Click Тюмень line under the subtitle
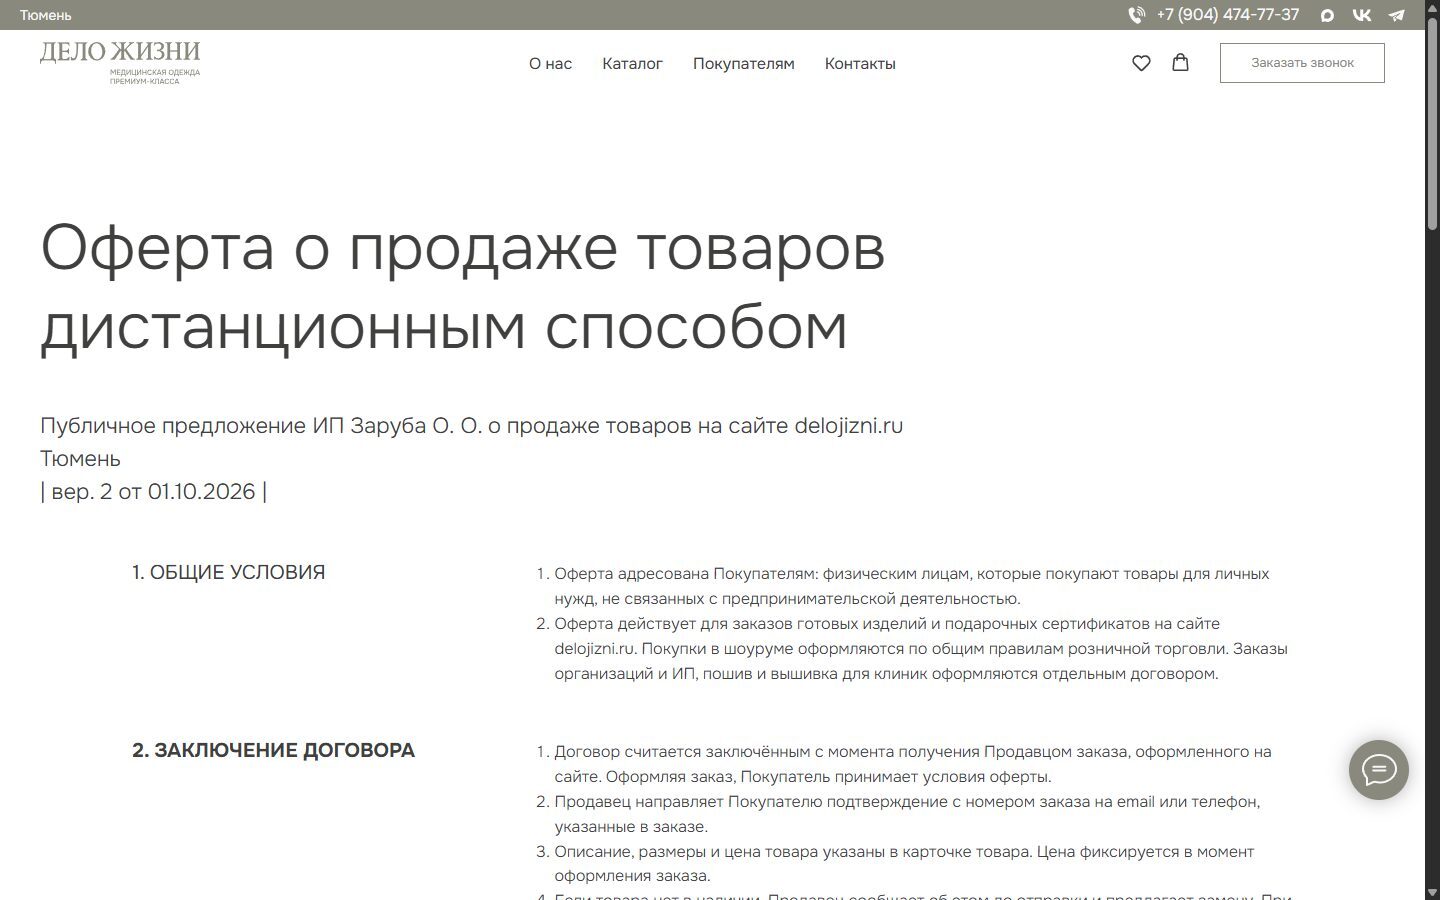 click(x=80, y=459)
